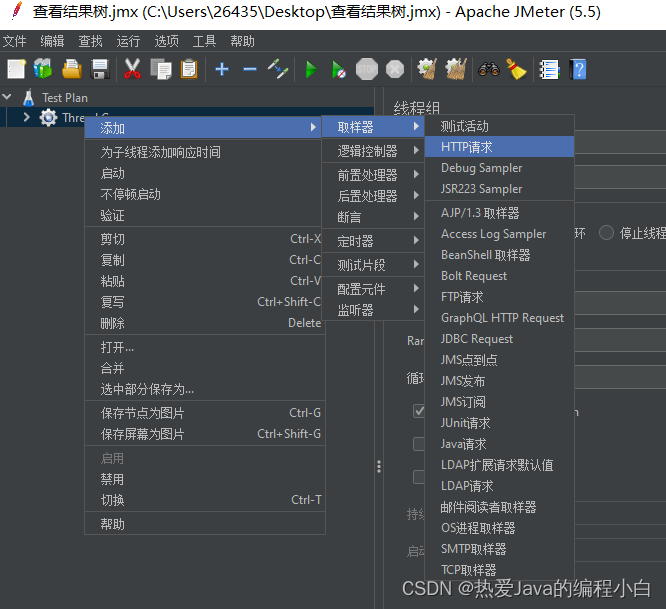The width and height of the screenshot is (666, 609).
Task: Click the Paste clipboard icon
Action: (189, 69)
